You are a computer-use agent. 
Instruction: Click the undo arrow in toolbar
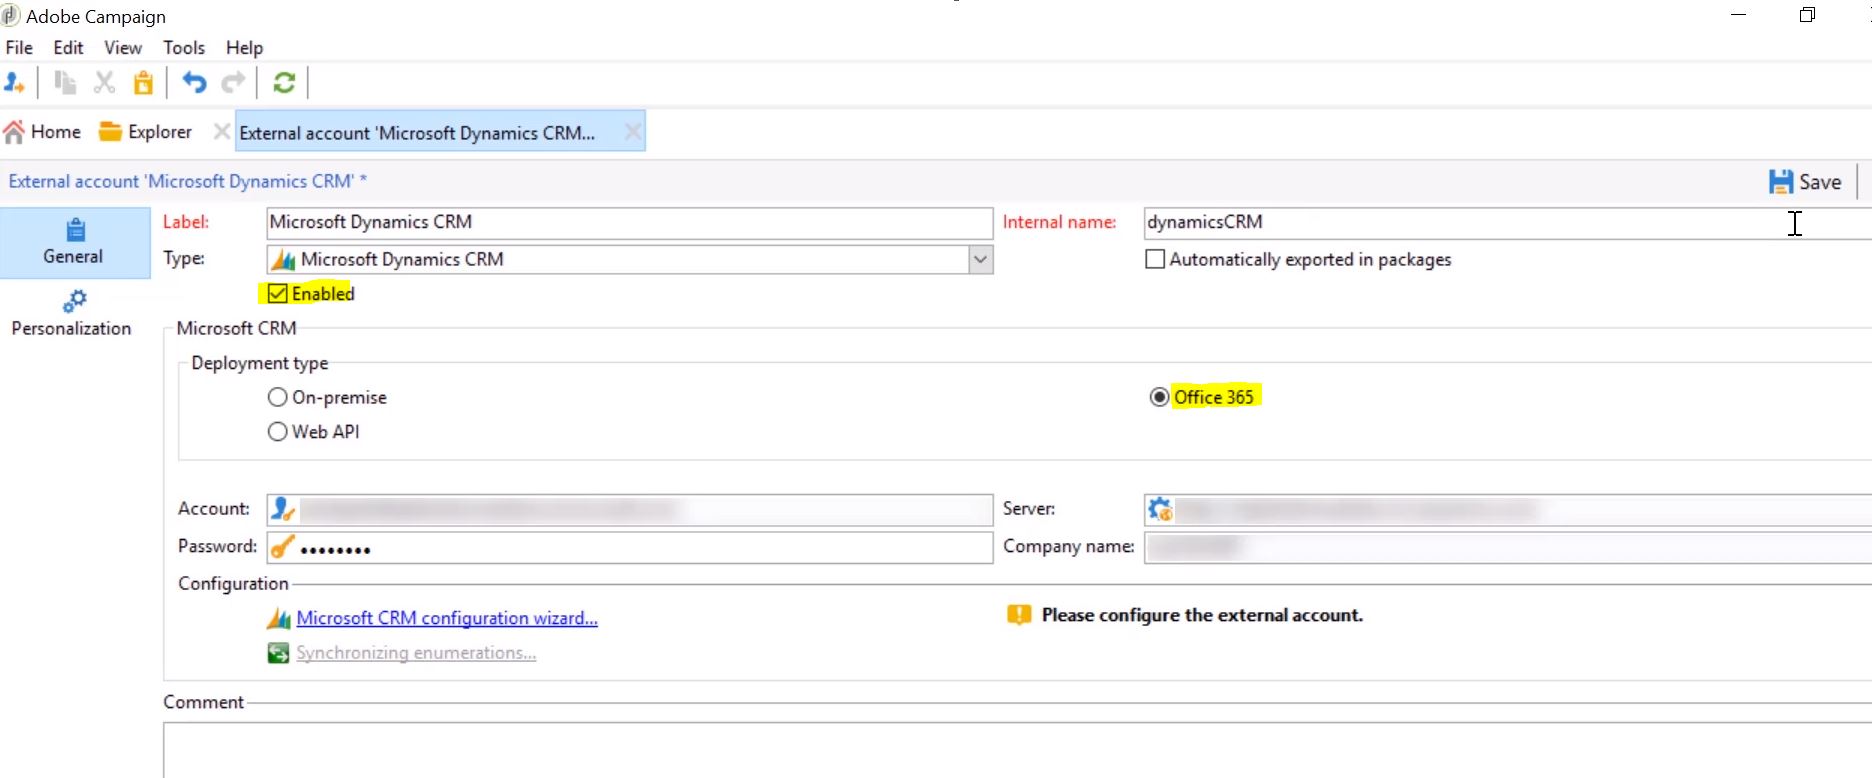pyautogui.click(x=194, y=83)
